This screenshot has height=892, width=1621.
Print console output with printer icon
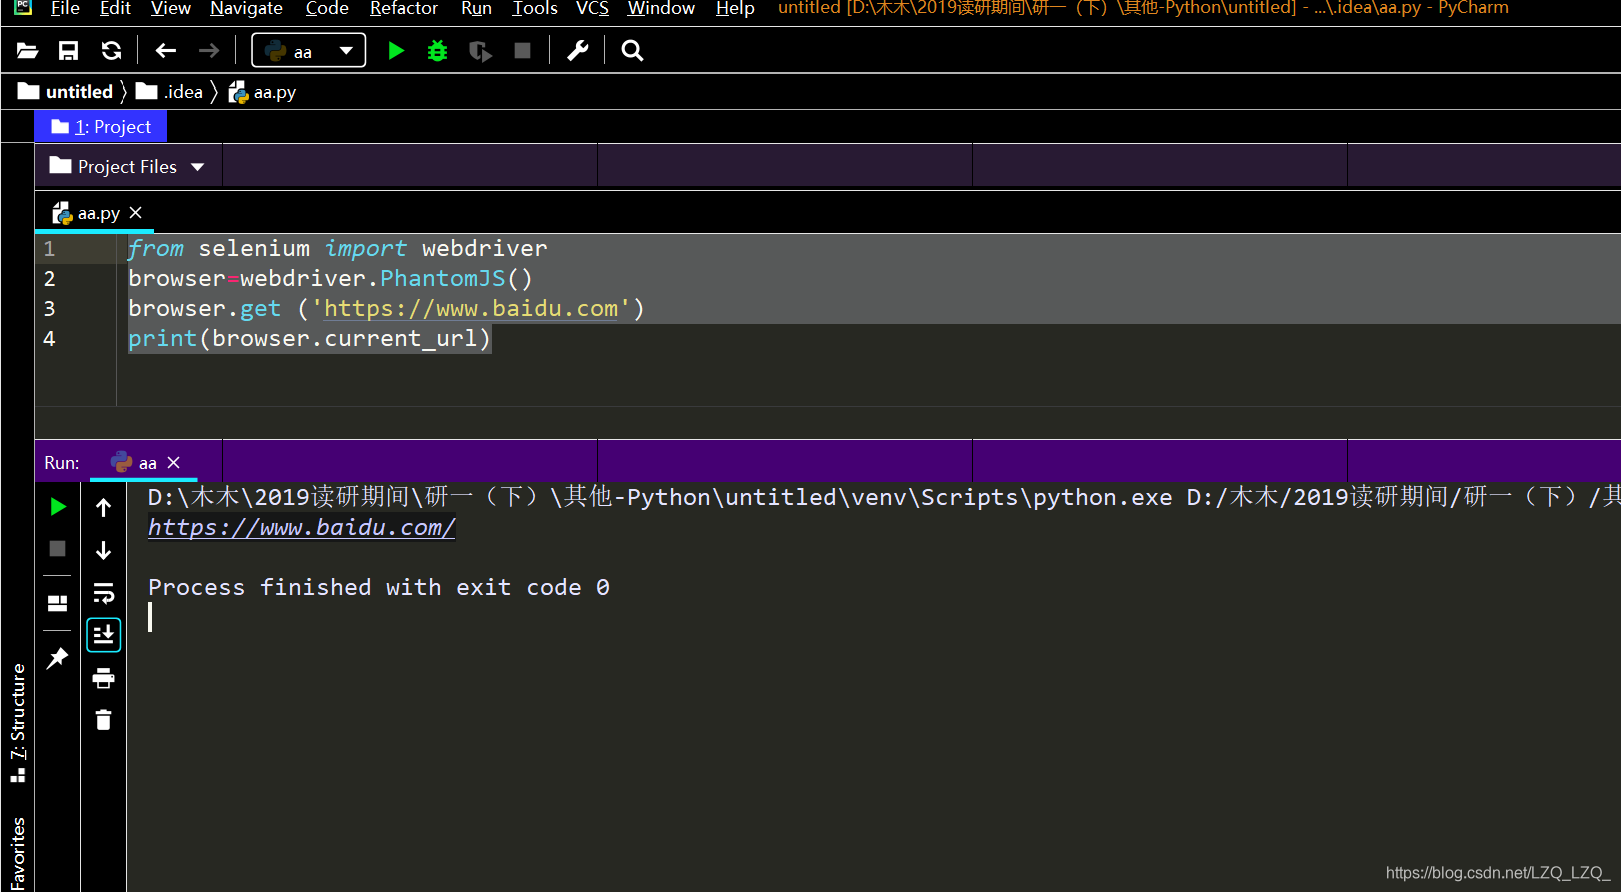pyautogui.click(x=104, y=679)
